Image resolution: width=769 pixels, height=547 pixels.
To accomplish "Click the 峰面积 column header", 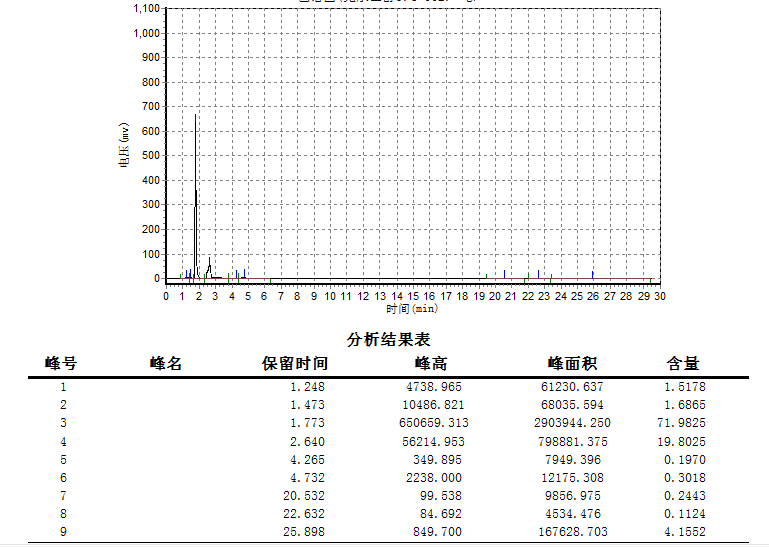I will pos(572,364).
